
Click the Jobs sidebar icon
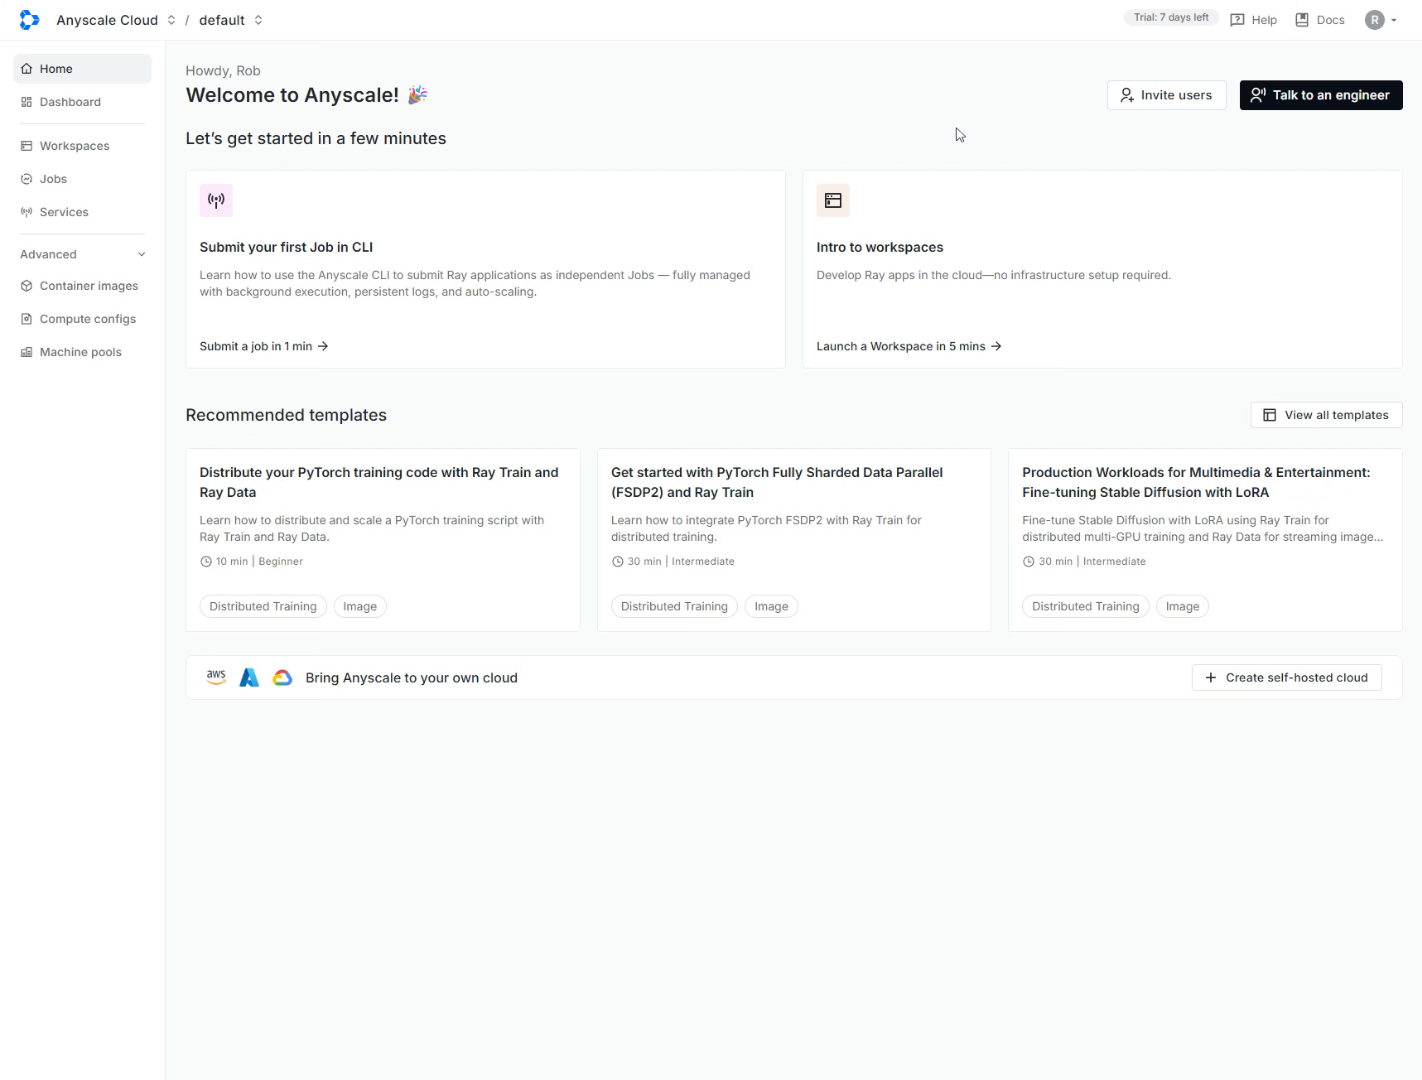point(27,179)
